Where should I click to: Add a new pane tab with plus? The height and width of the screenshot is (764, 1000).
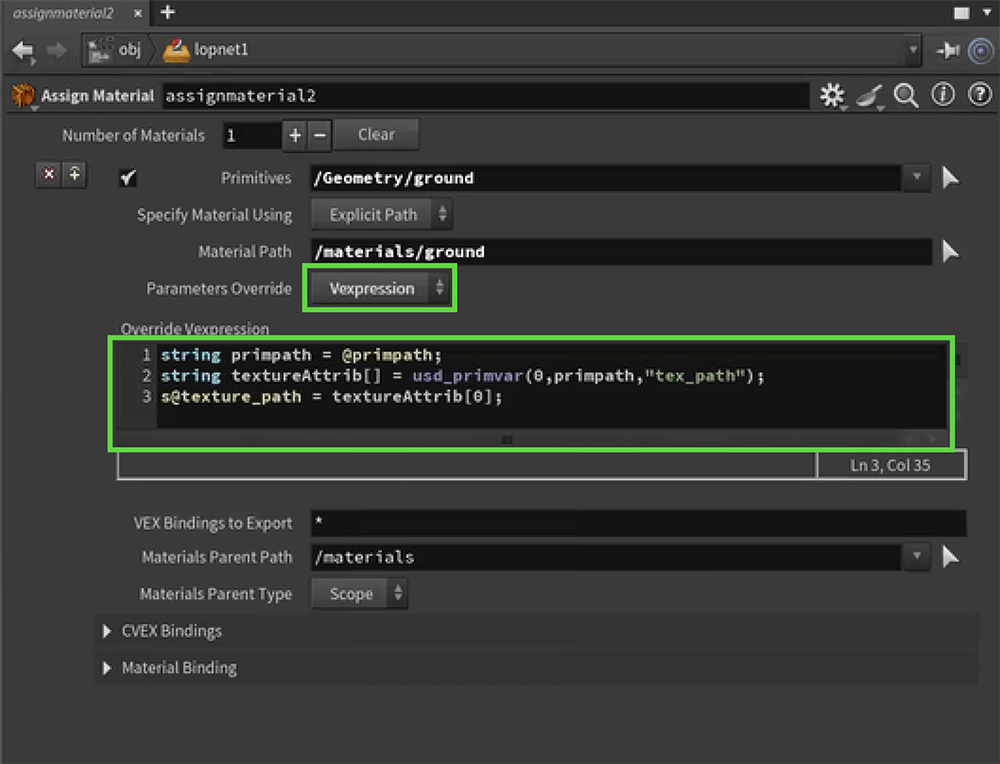(x=168, y=13)
